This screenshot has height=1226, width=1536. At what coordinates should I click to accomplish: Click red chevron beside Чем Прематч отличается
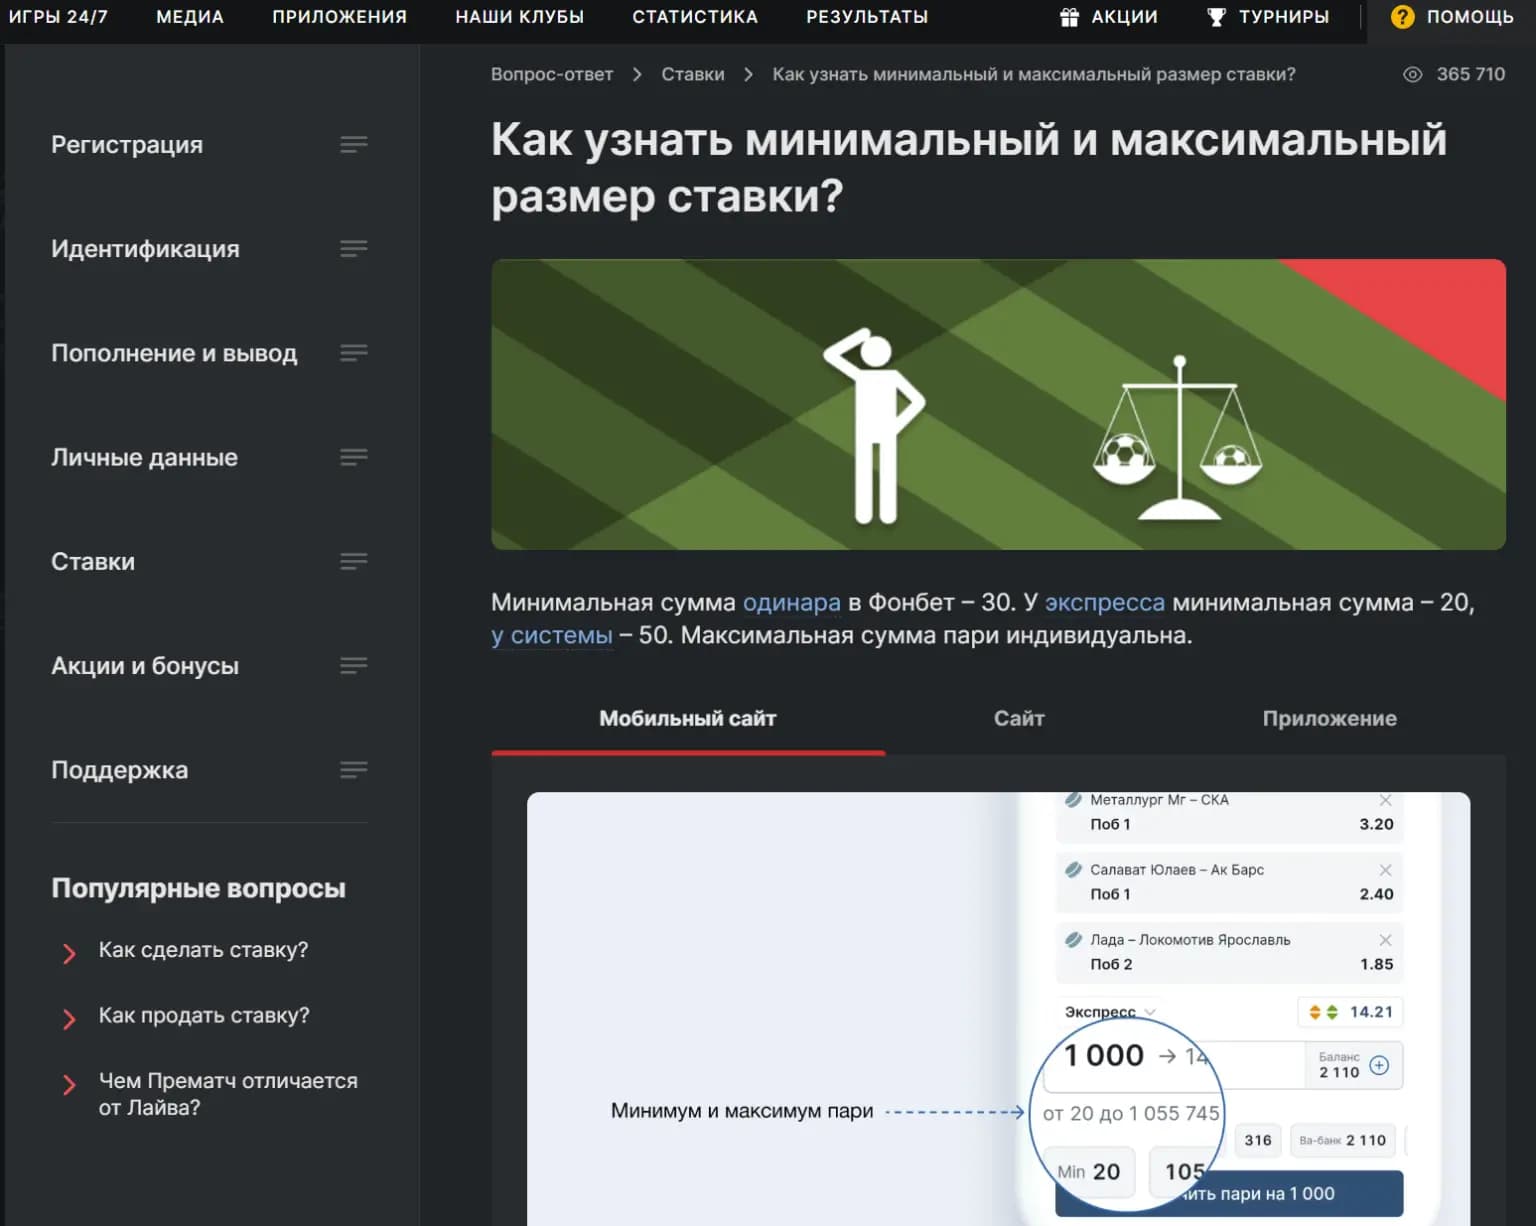click(69, 1085)
